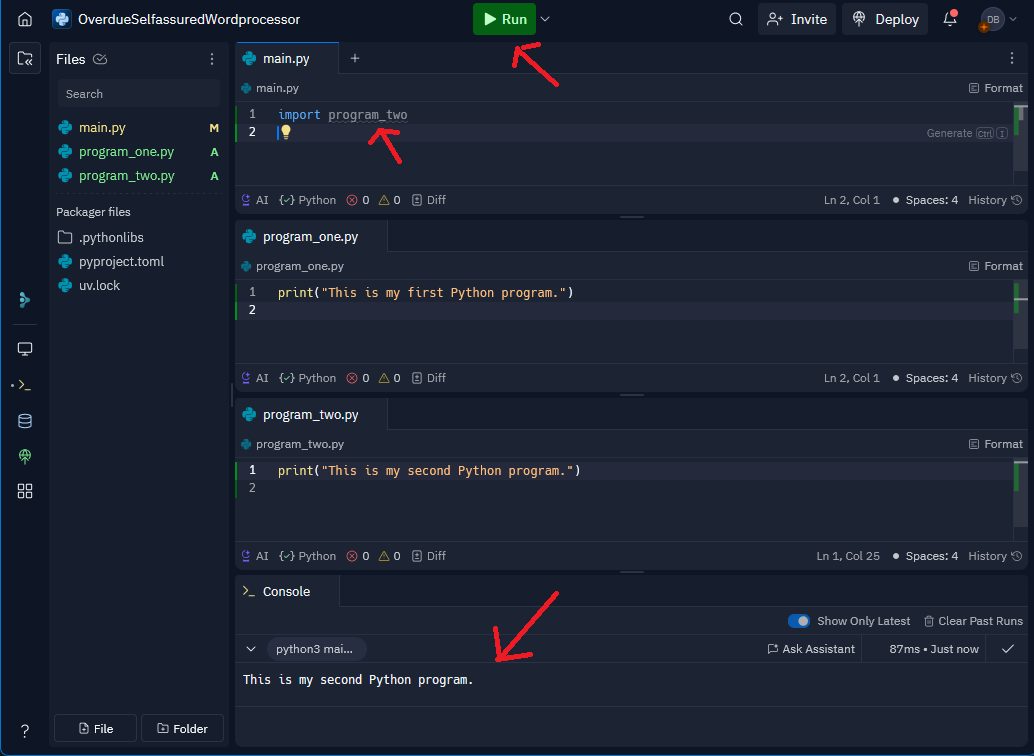Image resolution: width=1034 pixels, height=756 pixels.
Task: Change Spaces: 4 setting in program_two.py
Action: point(925,556)
